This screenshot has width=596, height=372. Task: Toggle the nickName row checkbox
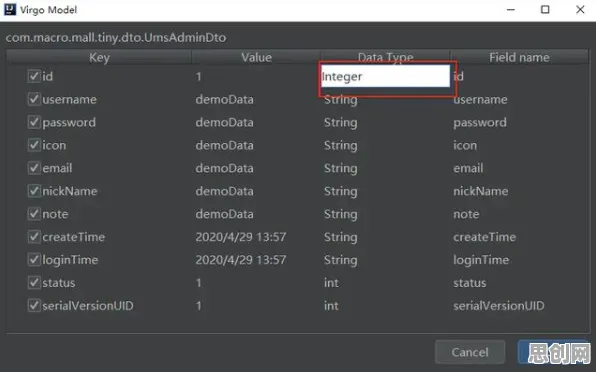(34, 191)
